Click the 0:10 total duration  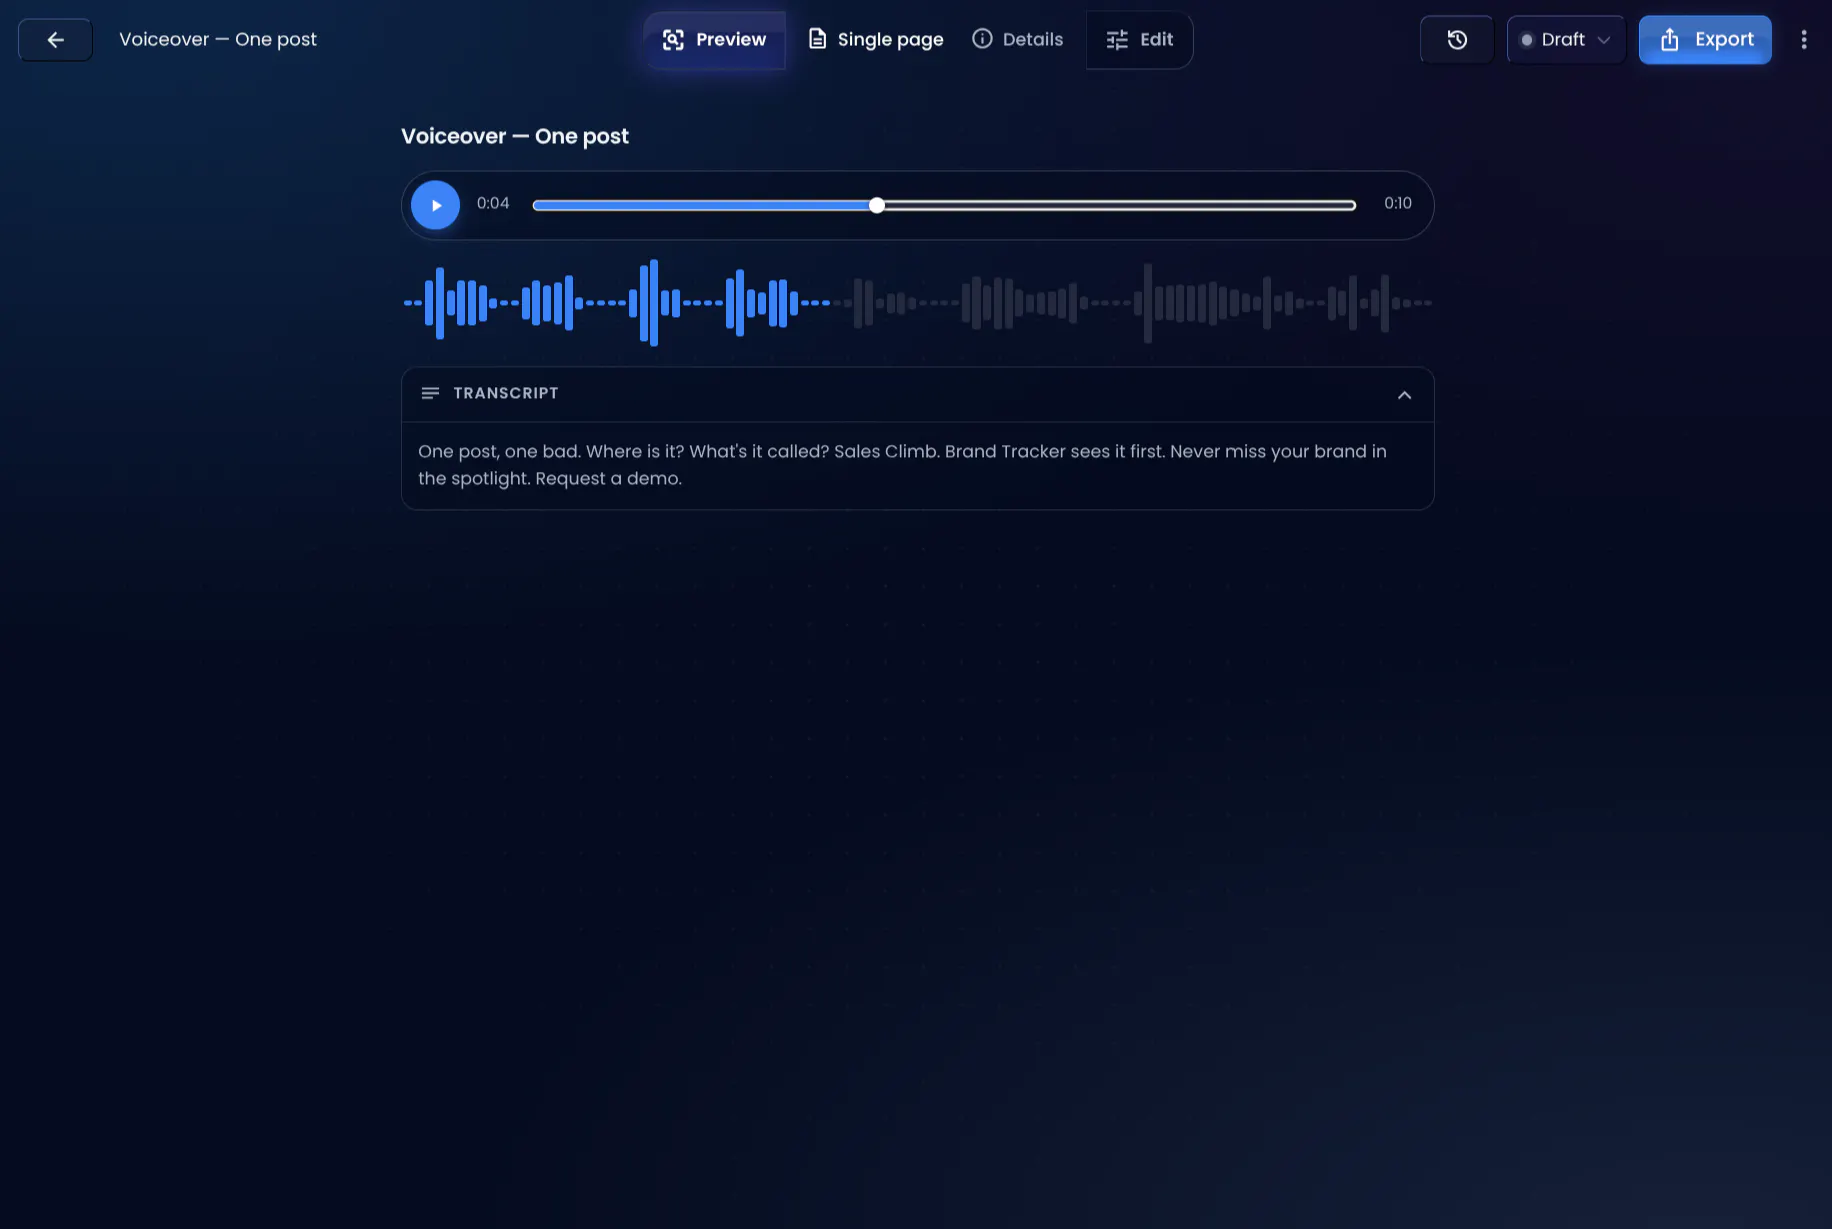[1398, 204]
